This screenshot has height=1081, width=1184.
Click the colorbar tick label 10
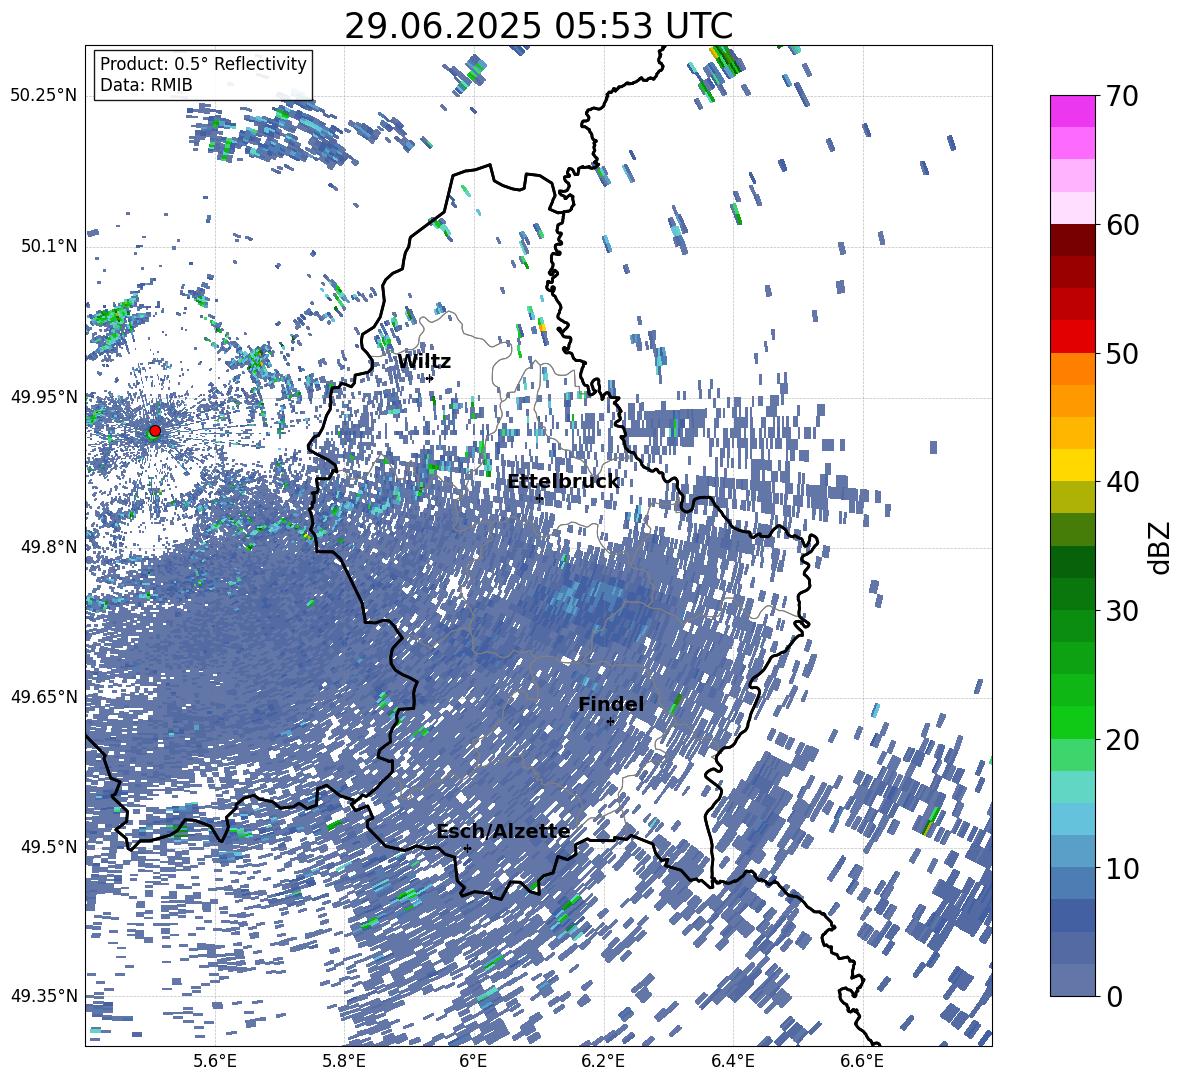(x=1121, y=868)
